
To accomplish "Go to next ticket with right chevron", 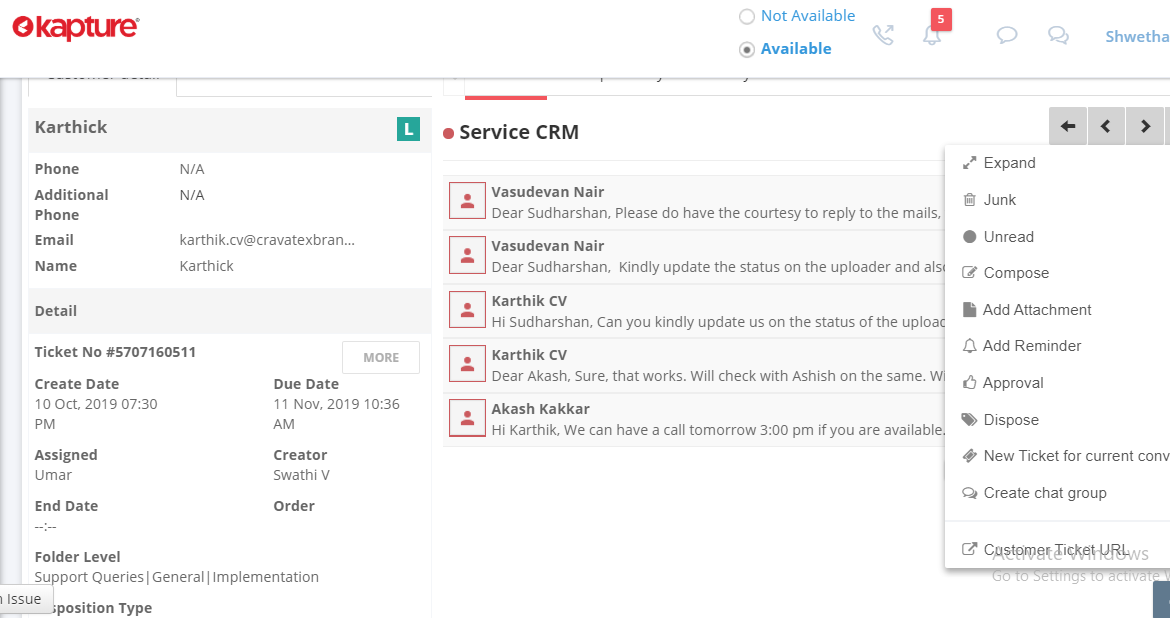I will click(1145, 126).
